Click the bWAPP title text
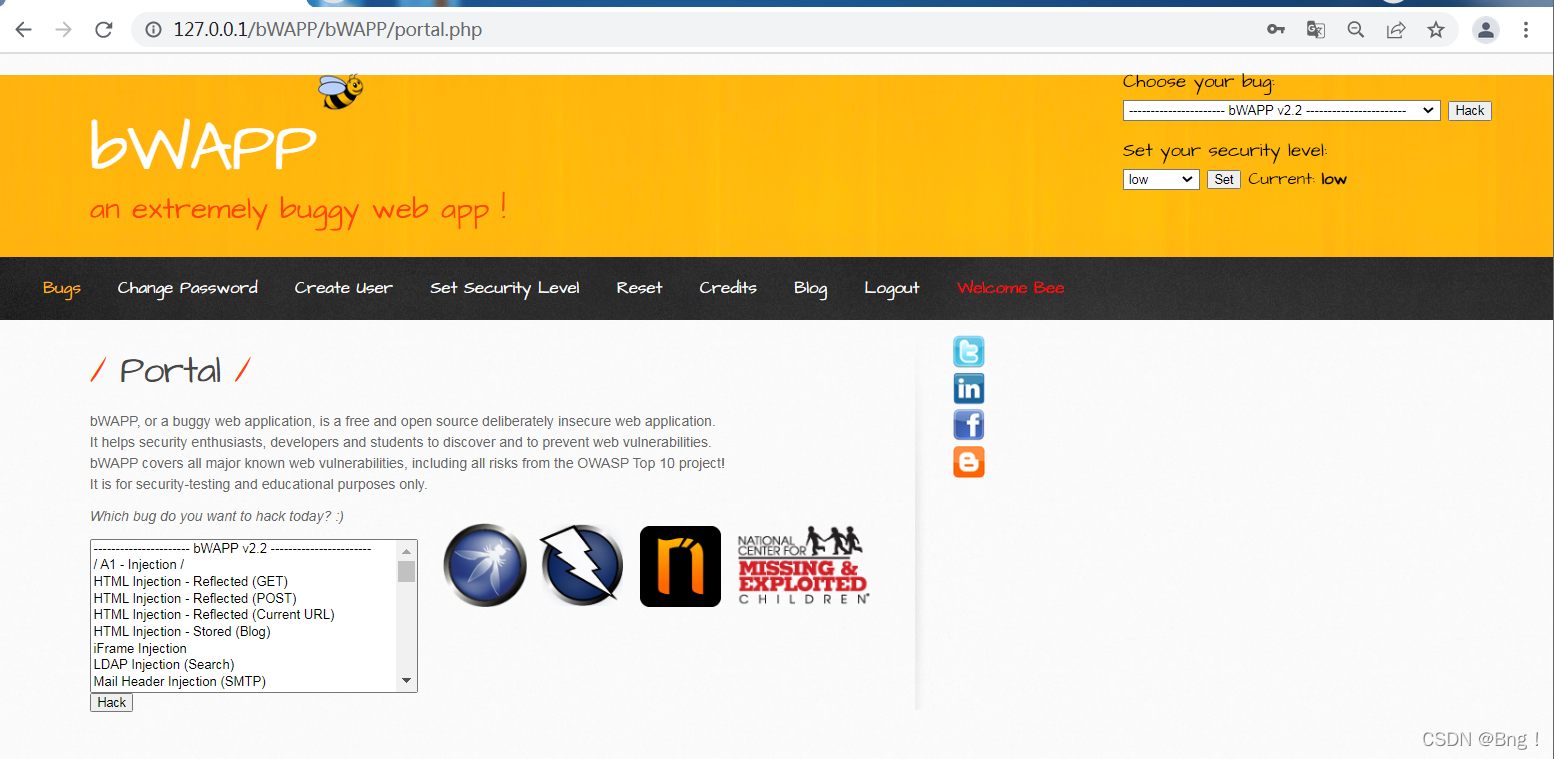1554x759 pixels. (203, 148)
